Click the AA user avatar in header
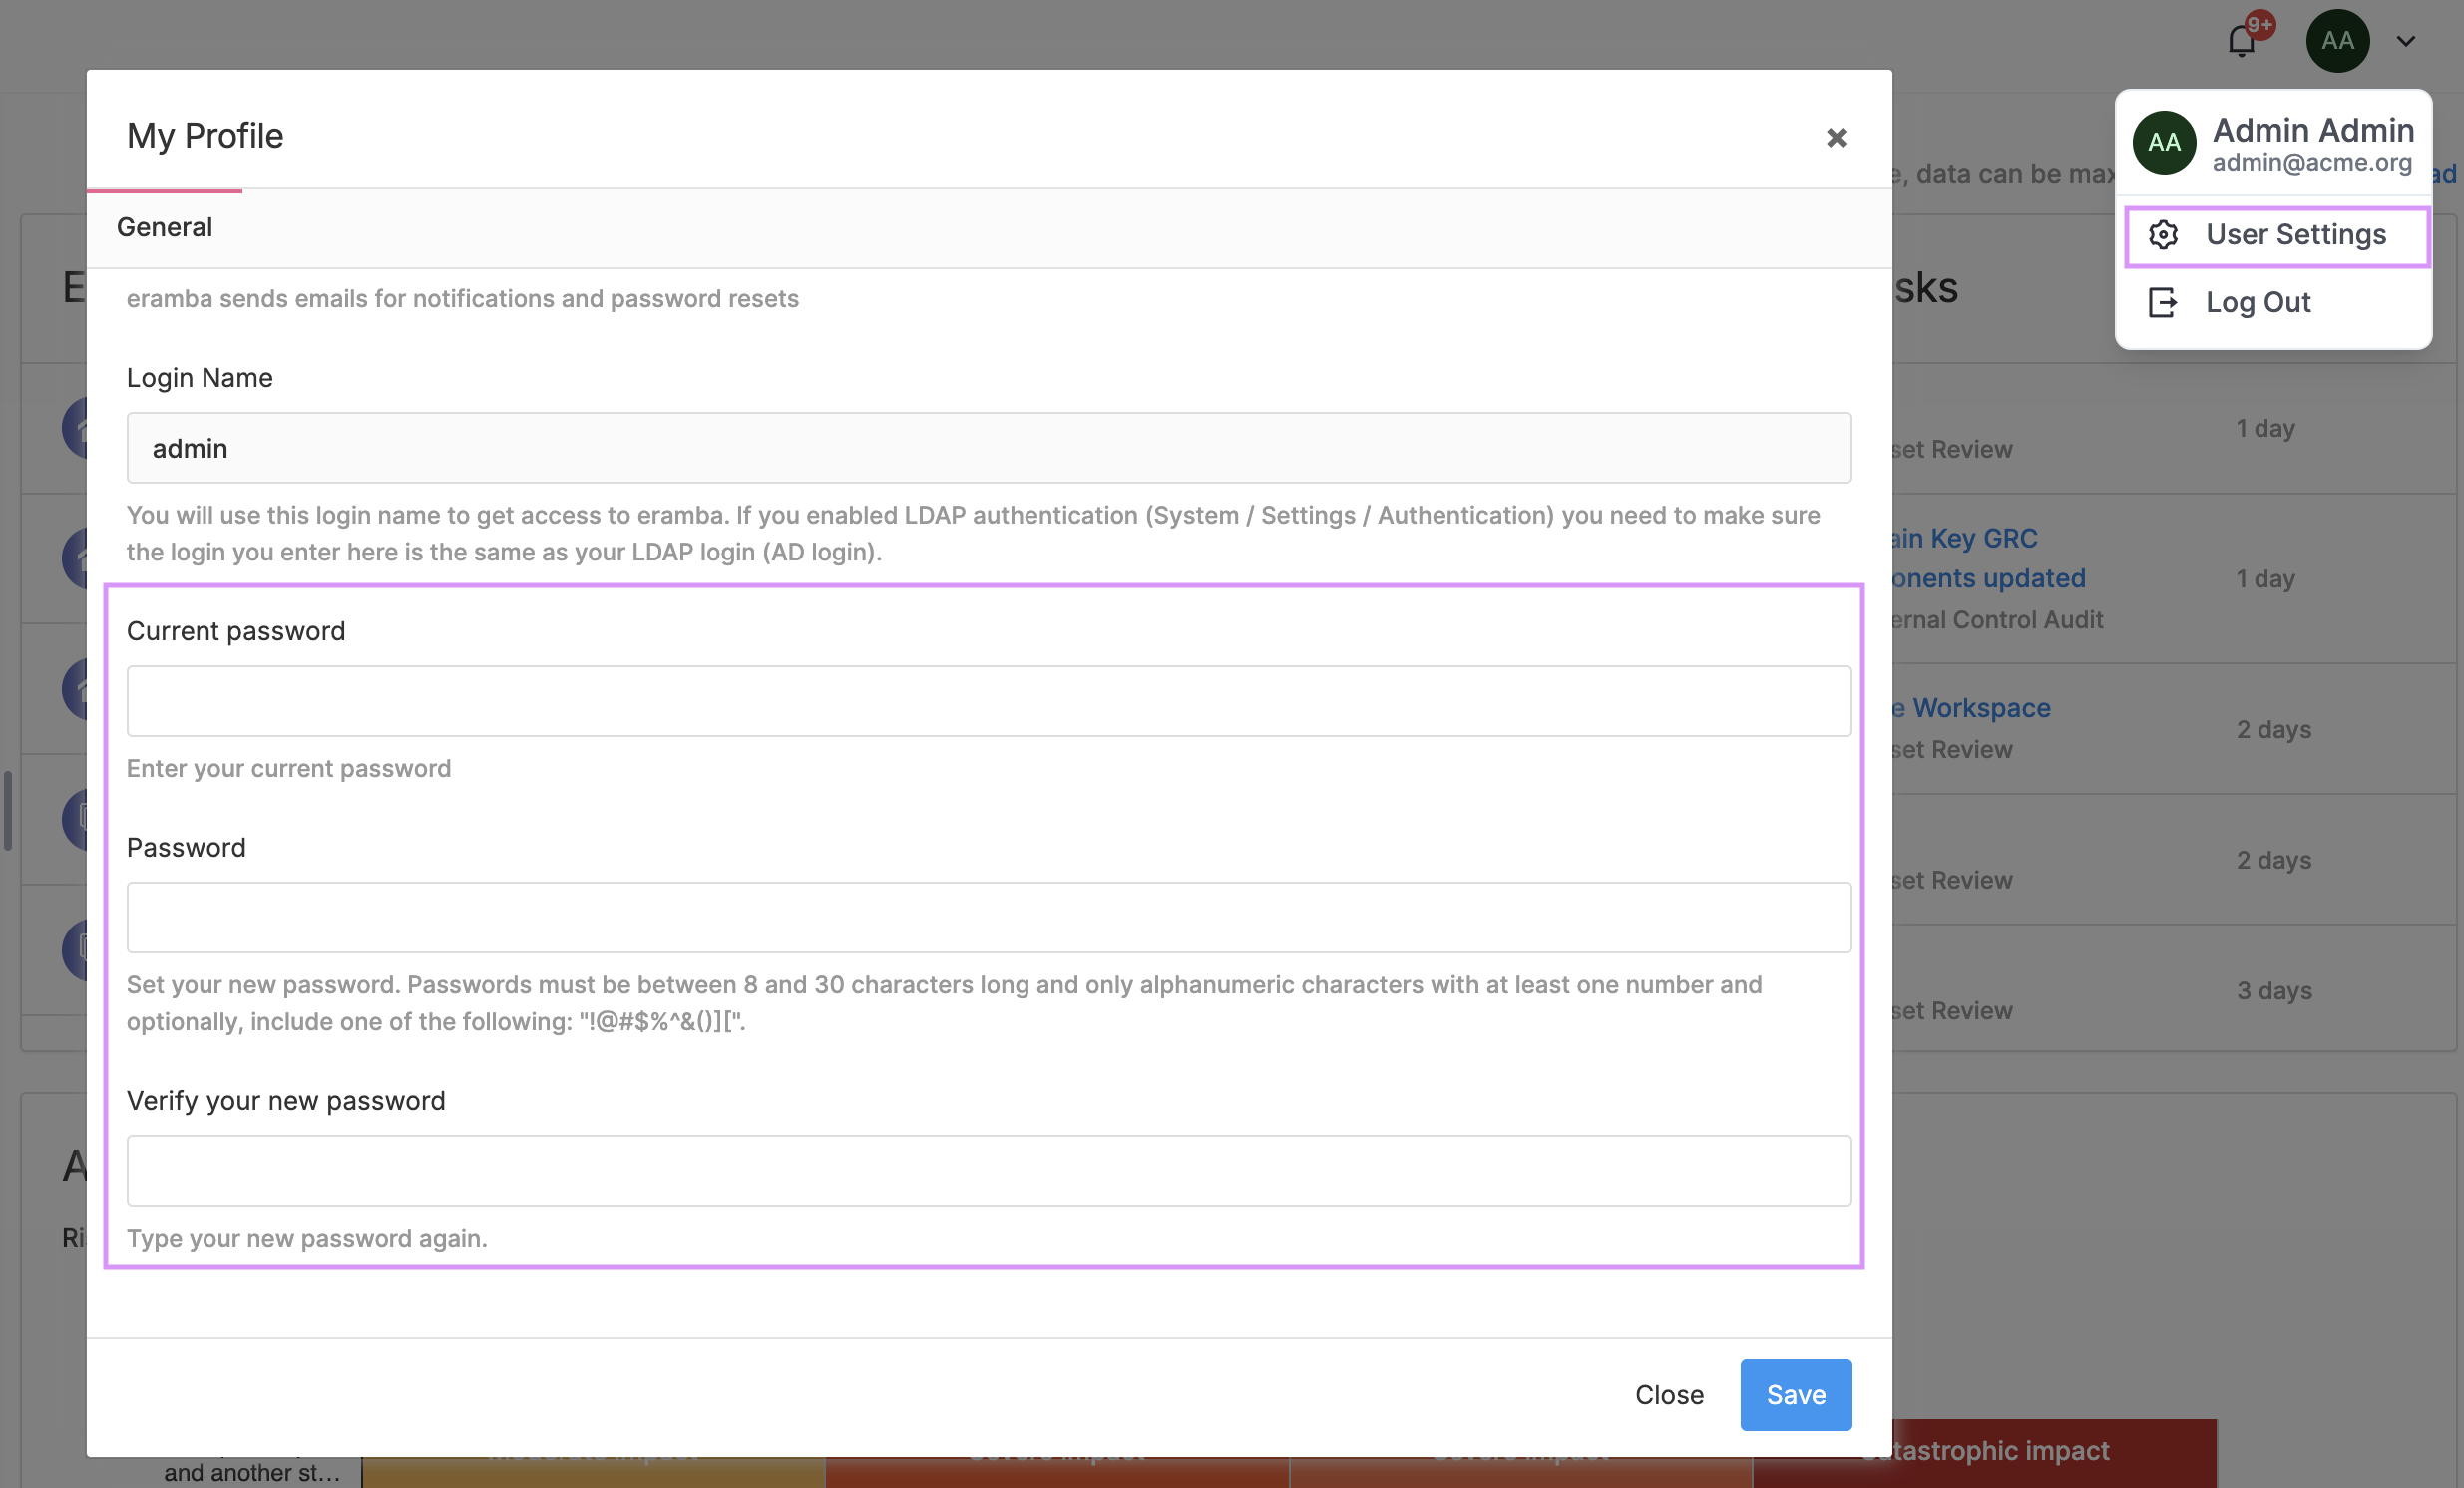This screenshot has height=1488, width=2464. click(2337, 41)
